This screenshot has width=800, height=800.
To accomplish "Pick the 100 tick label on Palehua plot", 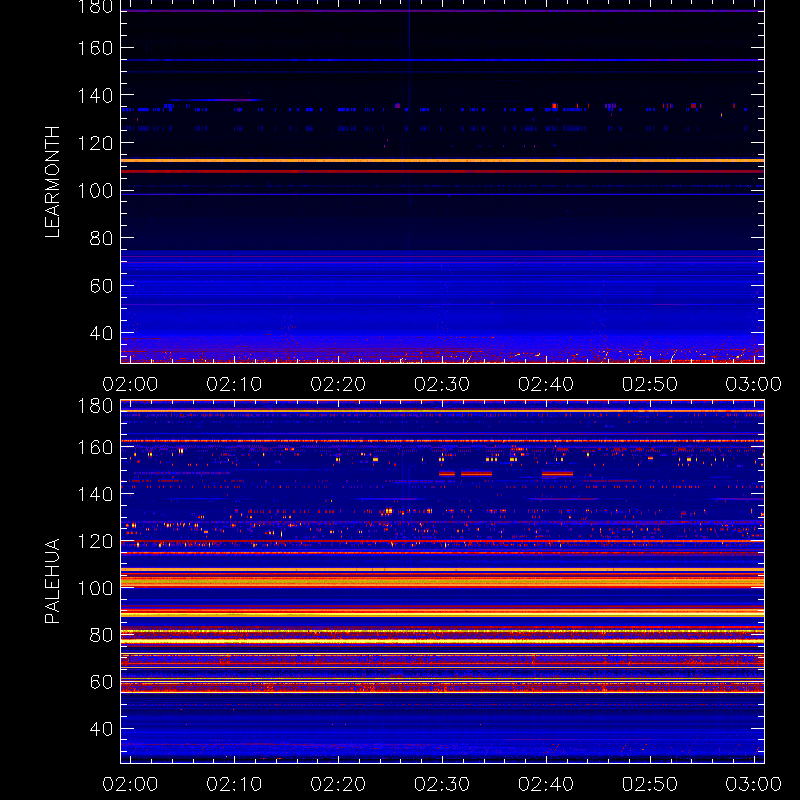I will pos(95,588).
